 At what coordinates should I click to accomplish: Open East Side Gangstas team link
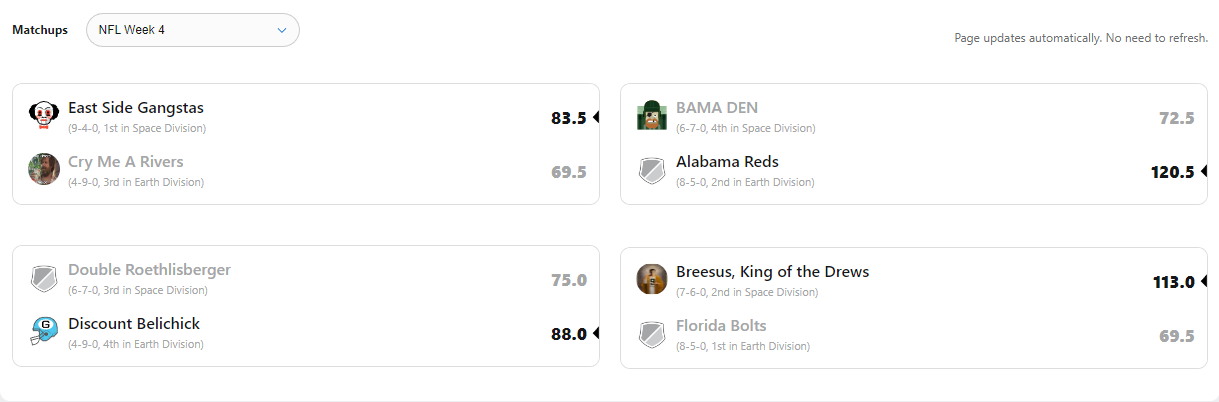[136, 108]
